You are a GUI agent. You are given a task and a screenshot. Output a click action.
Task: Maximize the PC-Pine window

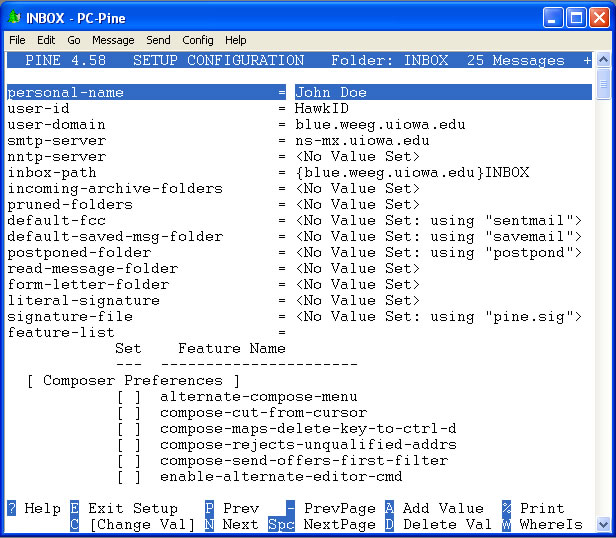(x=576, y=18)
